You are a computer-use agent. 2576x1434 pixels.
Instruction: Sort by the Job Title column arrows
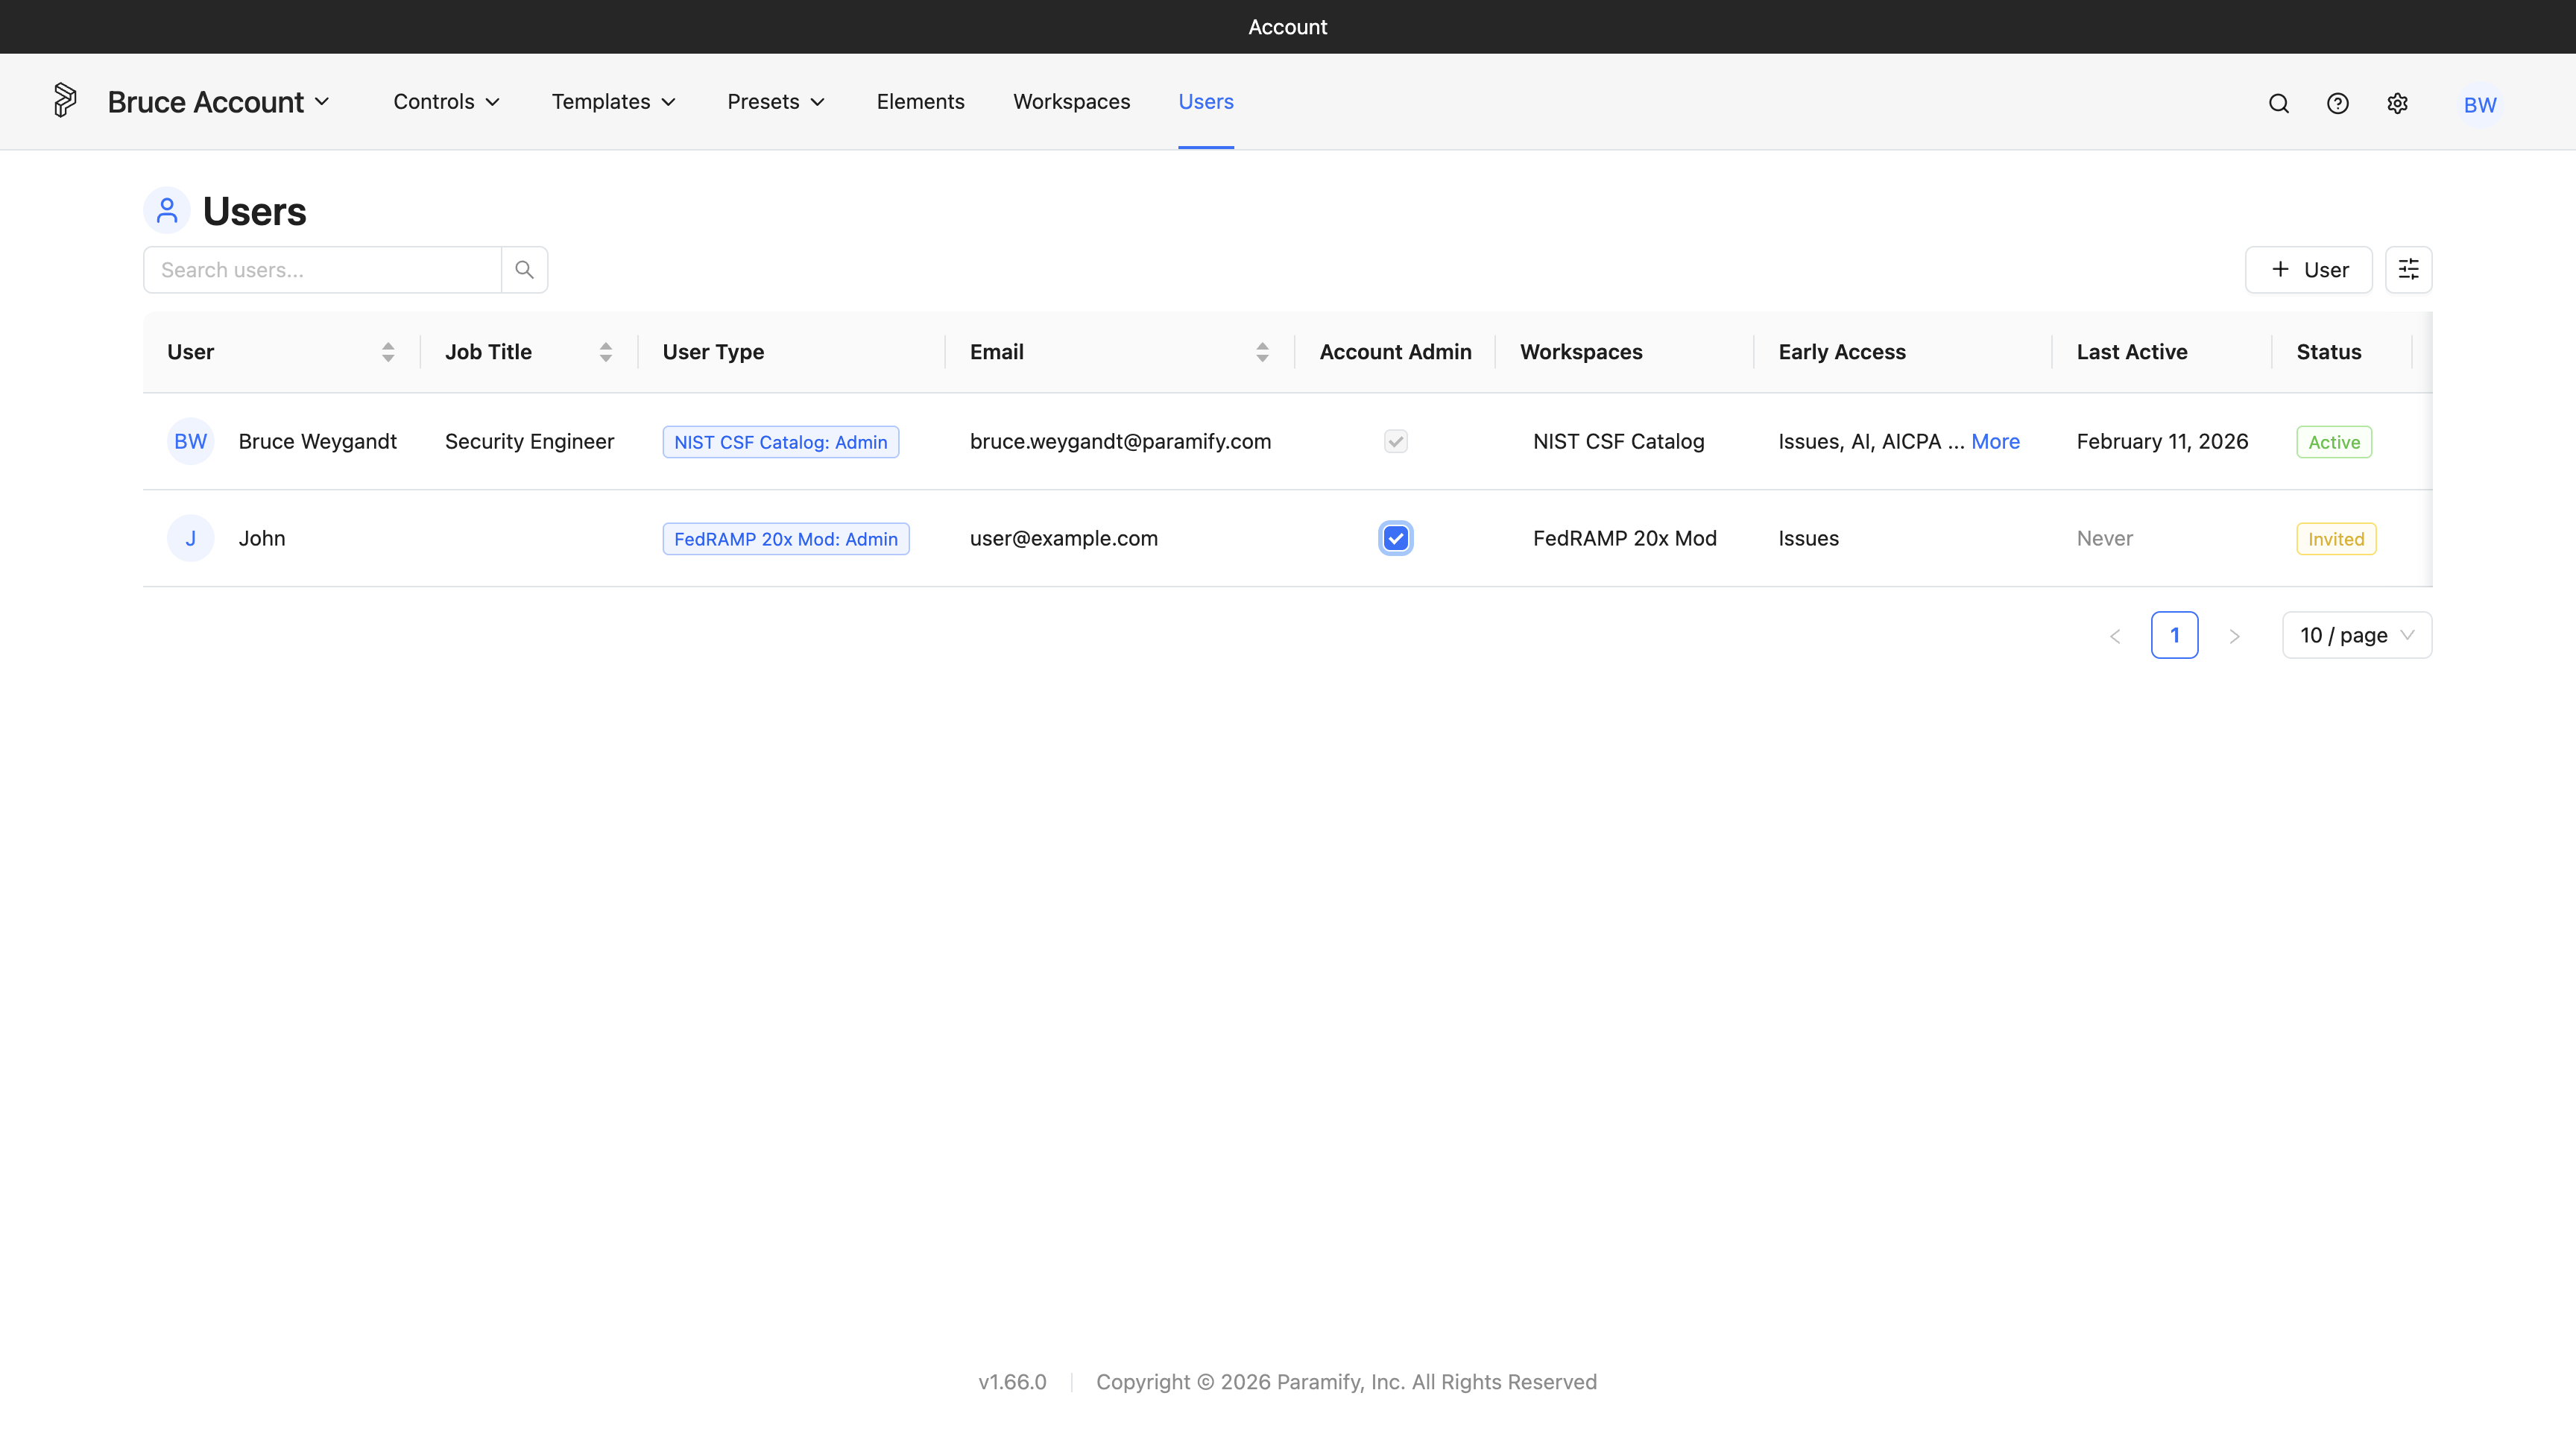pos(605,352)
